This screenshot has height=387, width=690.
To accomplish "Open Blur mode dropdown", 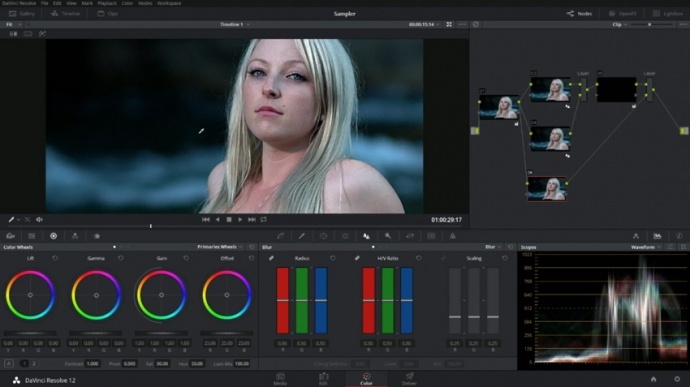I will 493,247.
